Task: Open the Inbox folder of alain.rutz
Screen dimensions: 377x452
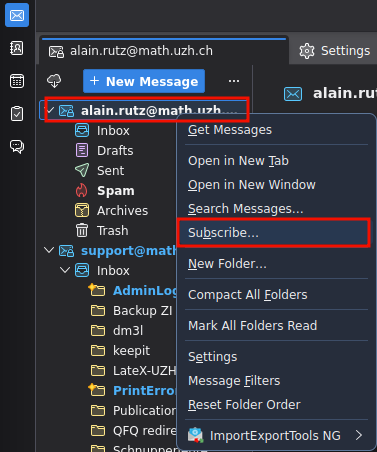Action: coord(113,131)
